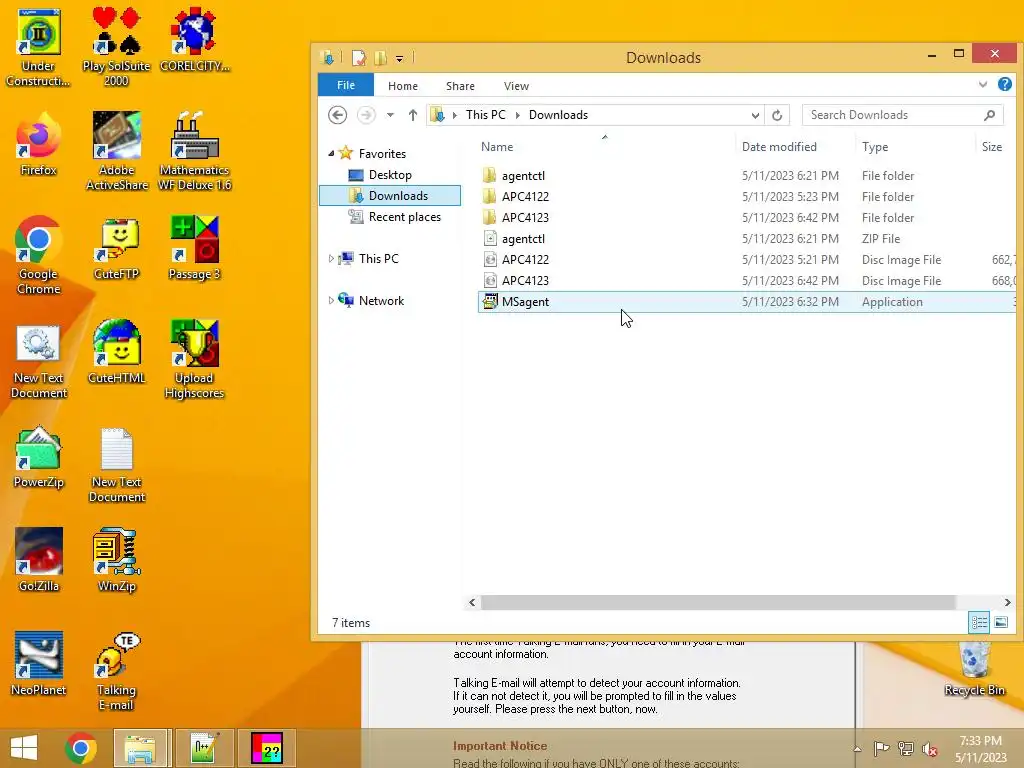Viewport: 1024px width, 768px height.
Task: Click the Search Downloads field
Action: (x=903, y=115)
